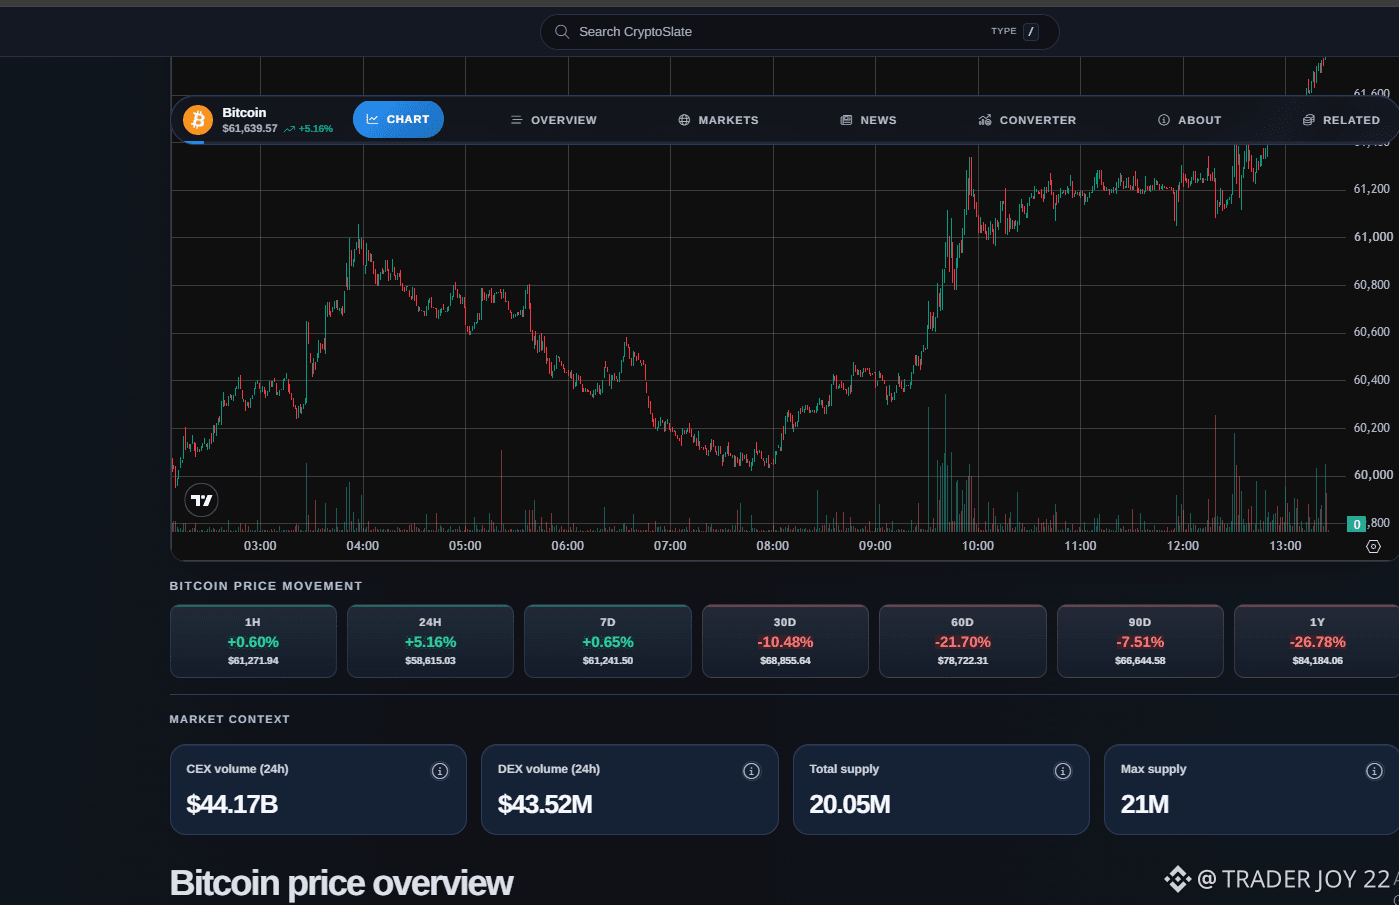This screenshot has width=1399, height=905.
Task: Select the CHART tab
Action: pos(398,119)
